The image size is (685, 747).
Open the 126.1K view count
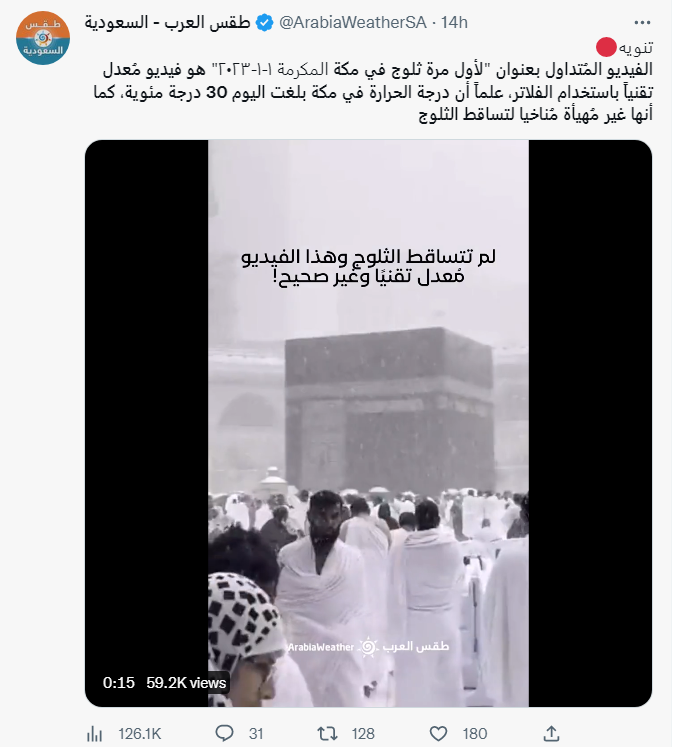click(140, 734)
